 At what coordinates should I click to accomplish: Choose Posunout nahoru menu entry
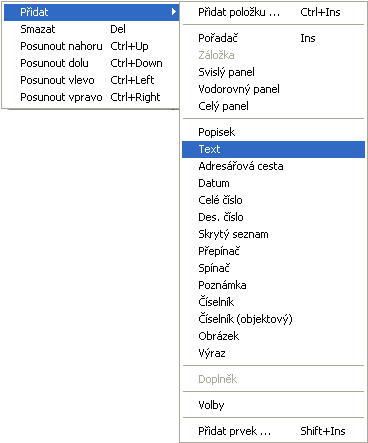(91, 46)
